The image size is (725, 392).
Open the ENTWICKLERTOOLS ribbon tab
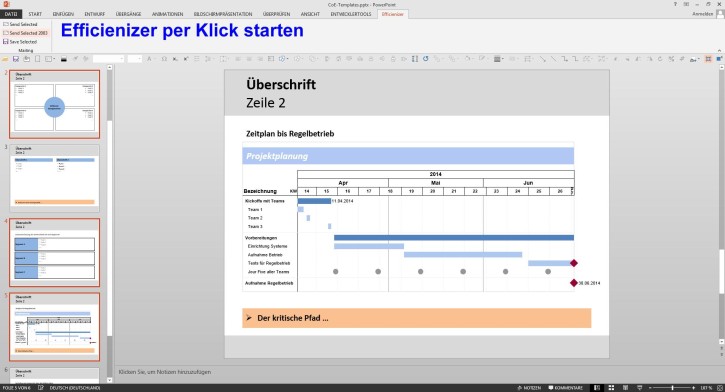tap(351, 14)
